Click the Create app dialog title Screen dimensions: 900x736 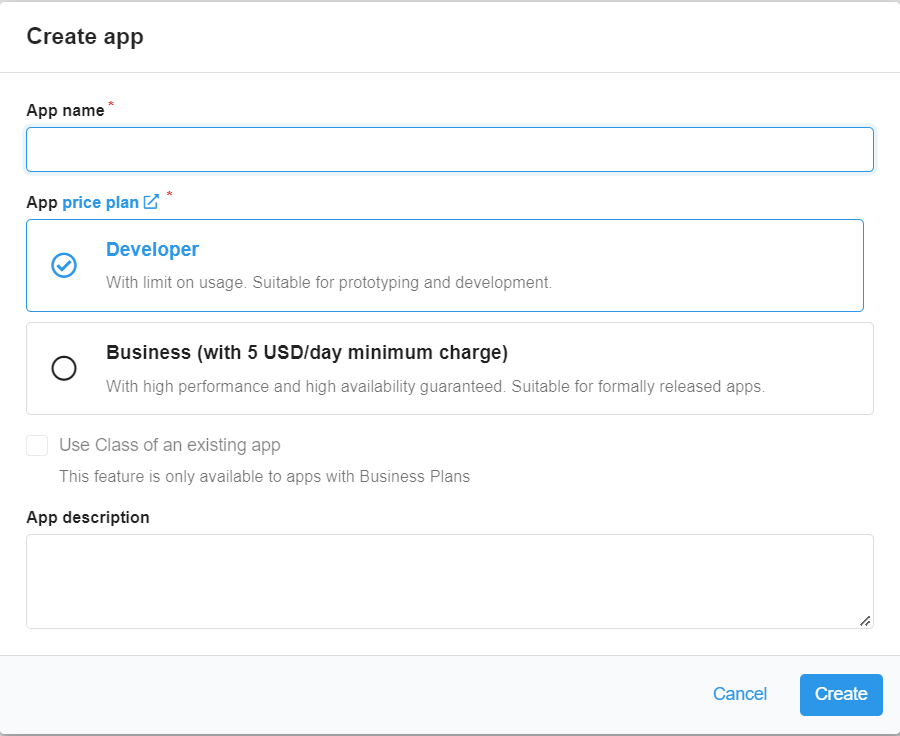pyautogui.click(x=85, y=36)
